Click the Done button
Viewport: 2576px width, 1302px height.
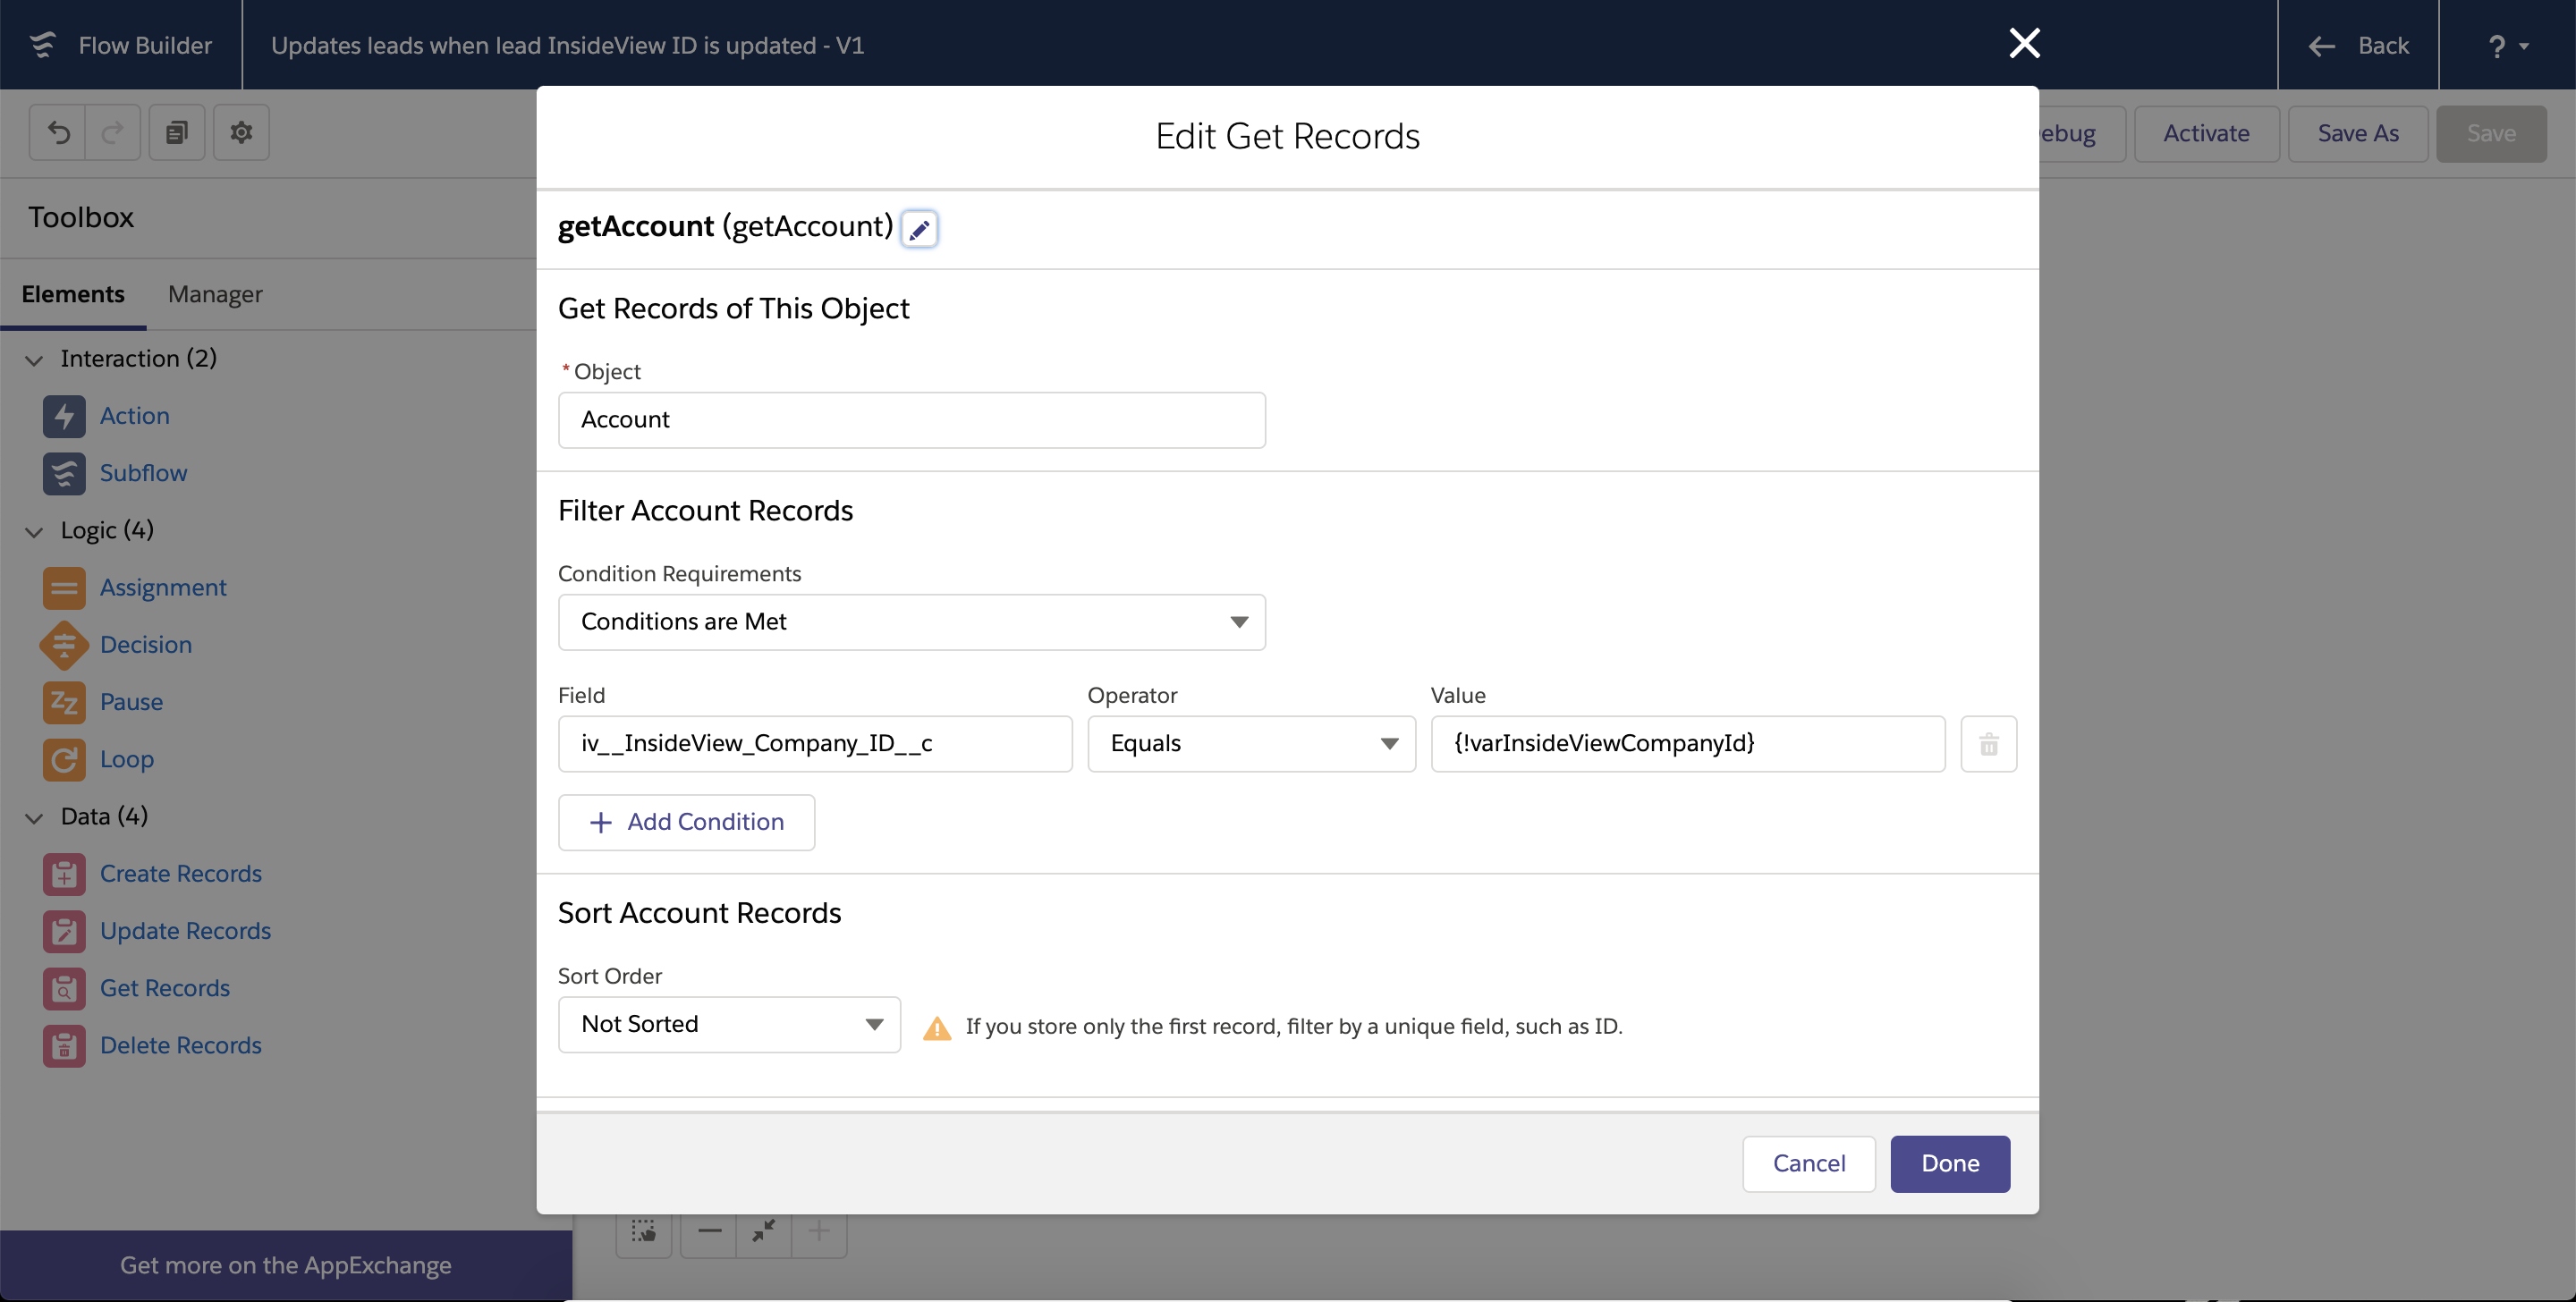(1949, 1163)
